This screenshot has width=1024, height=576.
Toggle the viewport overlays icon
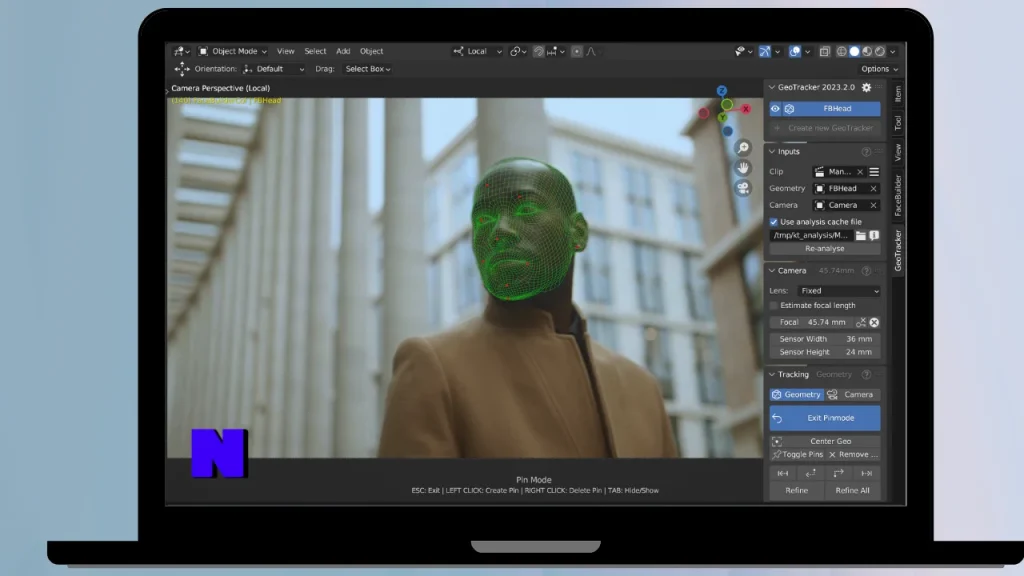click(x=795, y=51)
